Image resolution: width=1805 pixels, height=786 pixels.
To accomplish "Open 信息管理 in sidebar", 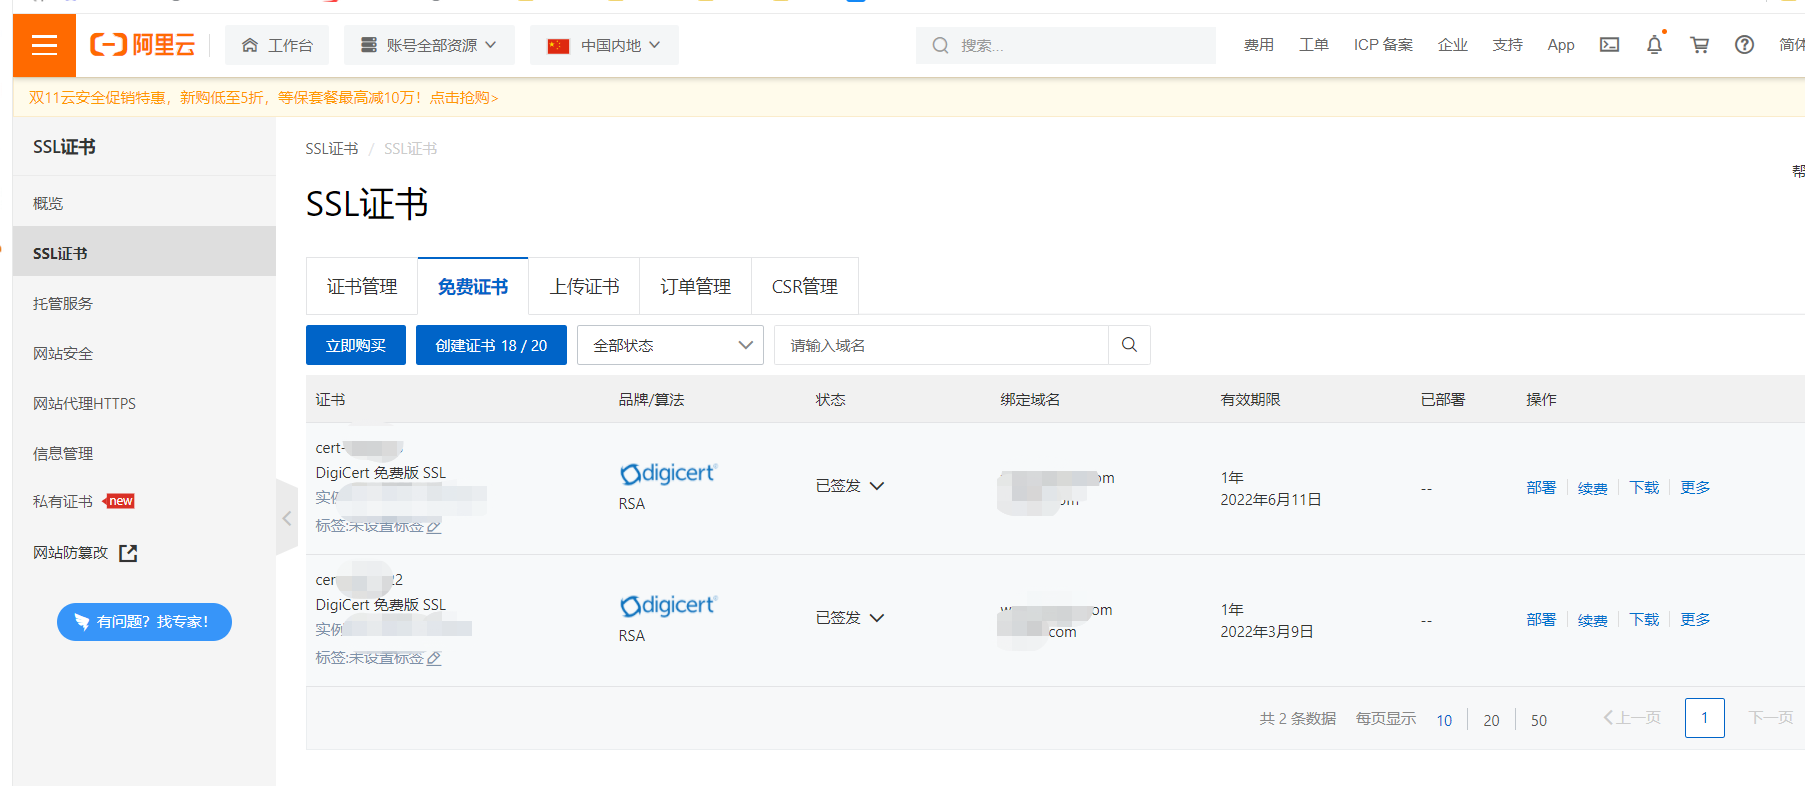I will point(144,453).
